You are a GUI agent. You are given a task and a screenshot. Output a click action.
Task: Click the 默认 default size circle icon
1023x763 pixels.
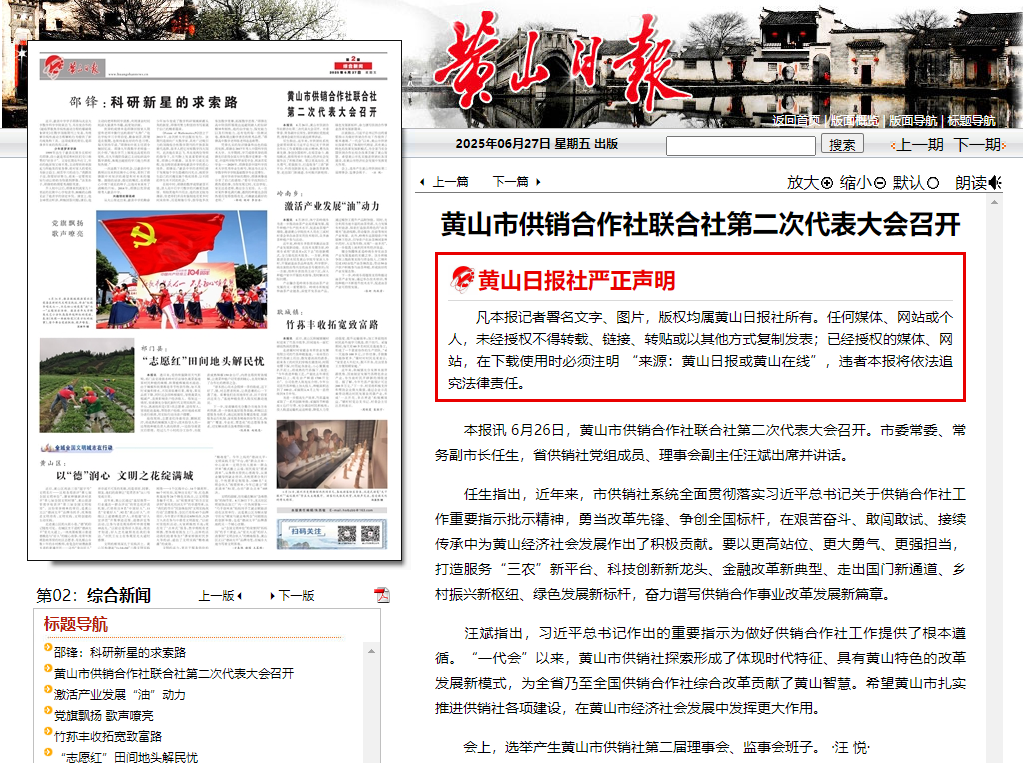(933, 183)
